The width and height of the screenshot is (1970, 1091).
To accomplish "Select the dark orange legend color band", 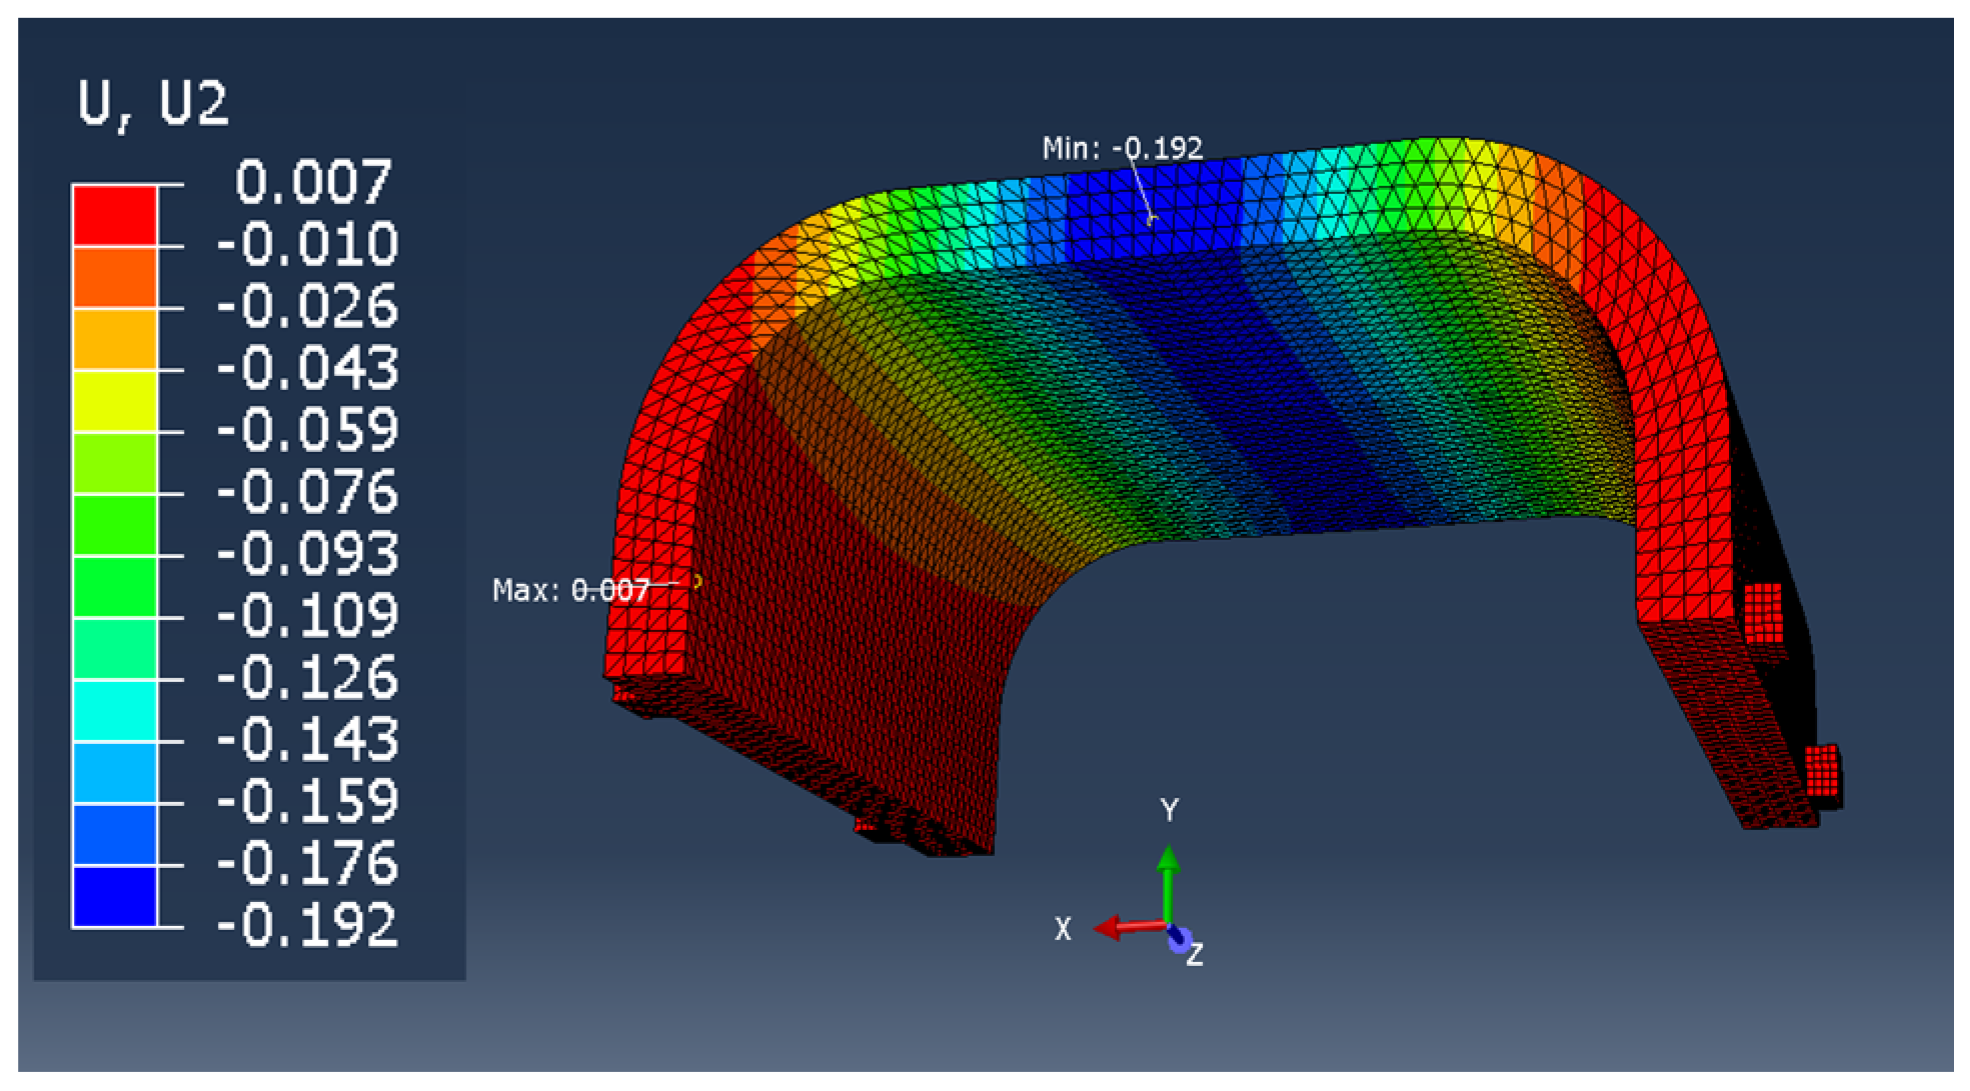I will [115, 277].
